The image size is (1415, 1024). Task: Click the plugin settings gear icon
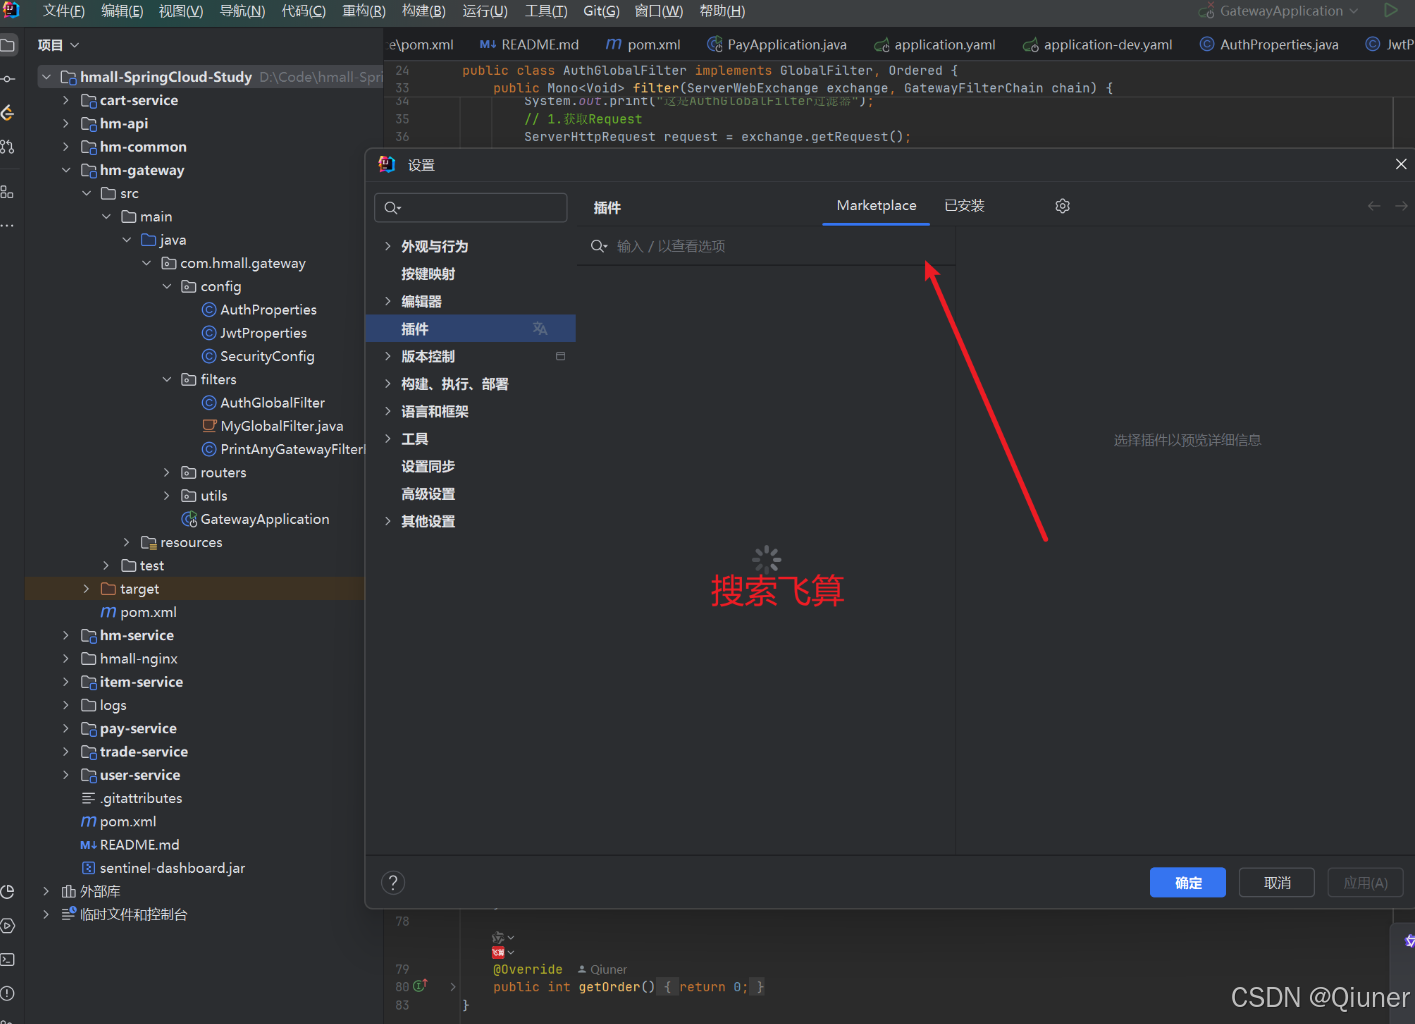pos(1062,206)
